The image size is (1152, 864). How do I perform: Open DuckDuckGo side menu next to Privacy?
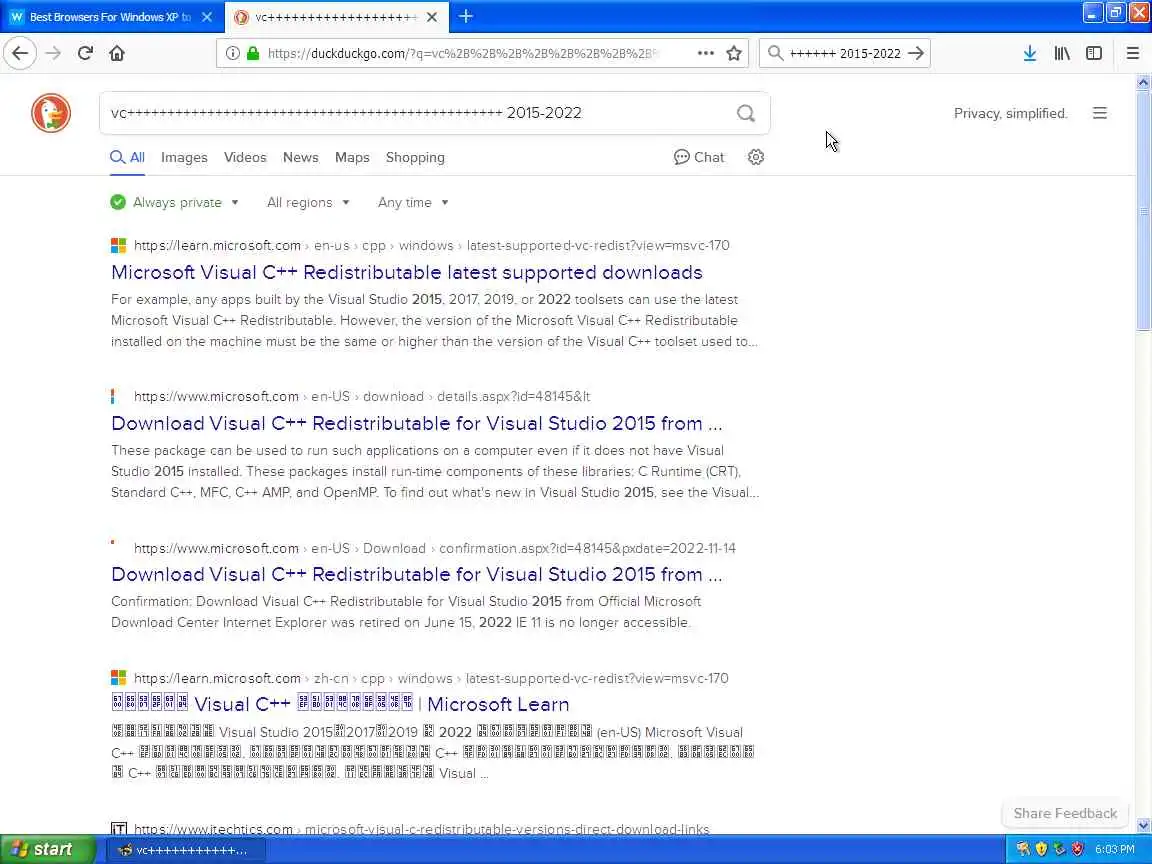(x=1099, y=113)
